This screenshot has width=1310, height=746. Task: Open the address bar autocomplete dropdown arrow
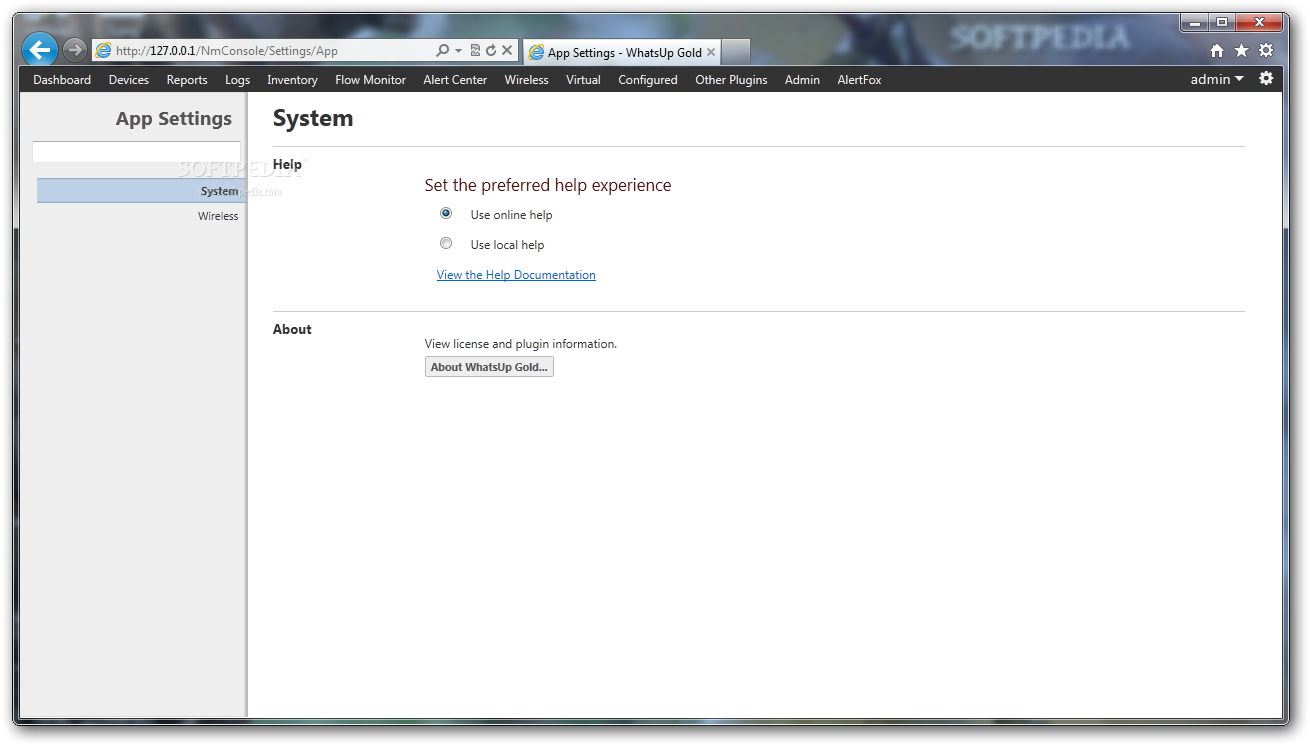tap(458, 50)
